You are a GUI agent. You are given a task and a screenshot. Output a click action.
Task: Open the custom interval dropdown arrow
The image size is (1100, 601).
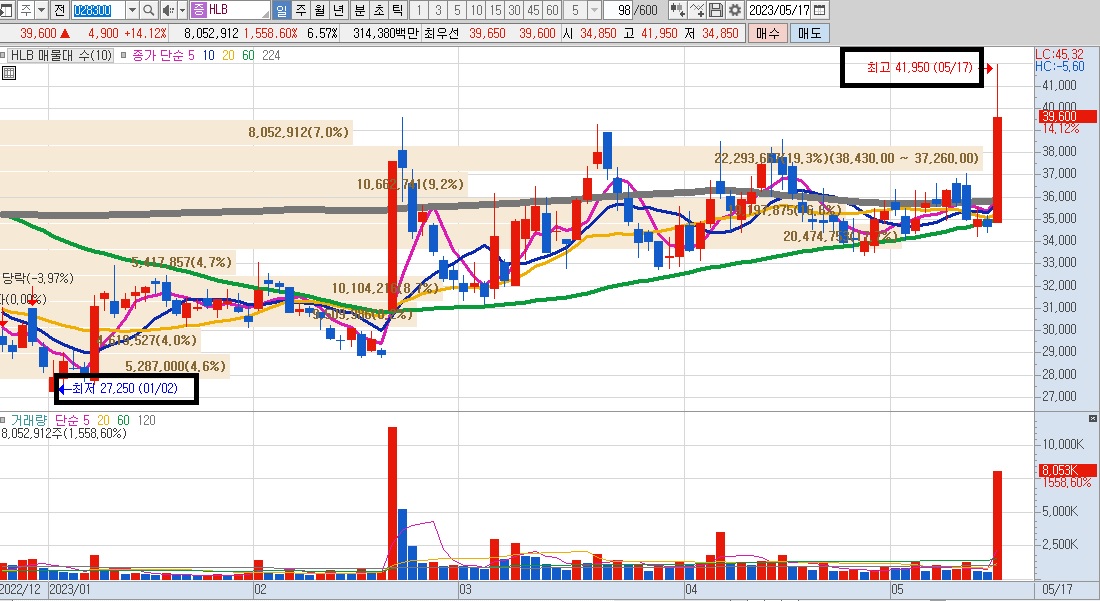(x=594, y=10)
